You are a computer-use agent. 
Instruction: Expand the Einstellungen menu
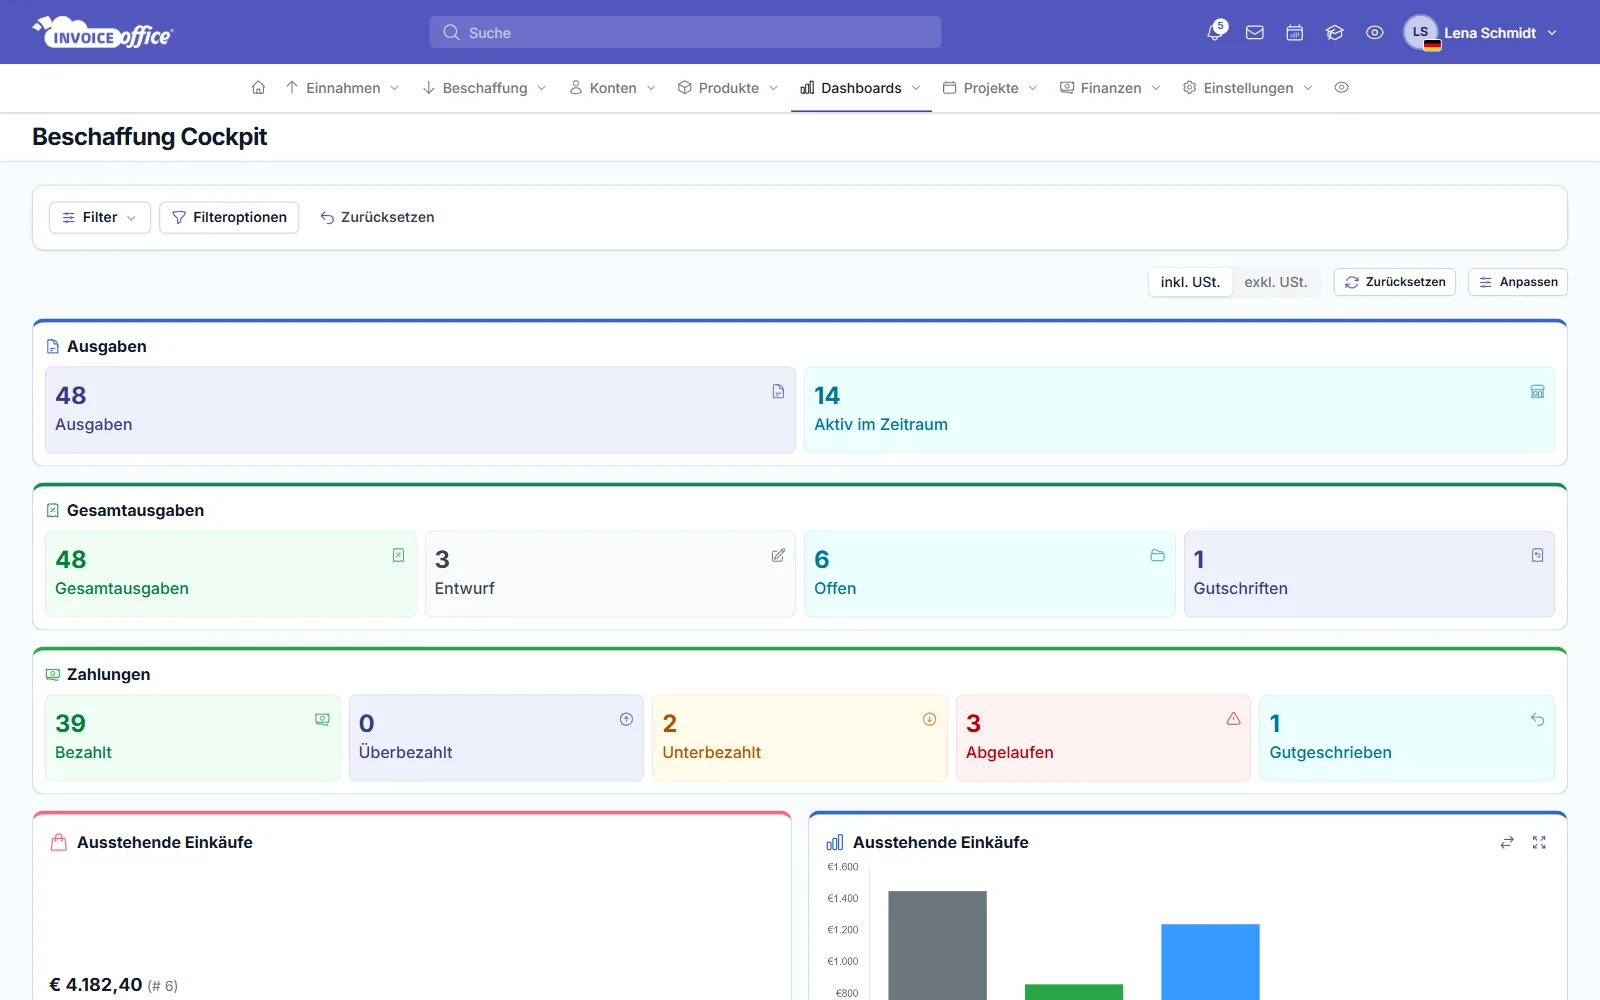(x=1248, y=88)
